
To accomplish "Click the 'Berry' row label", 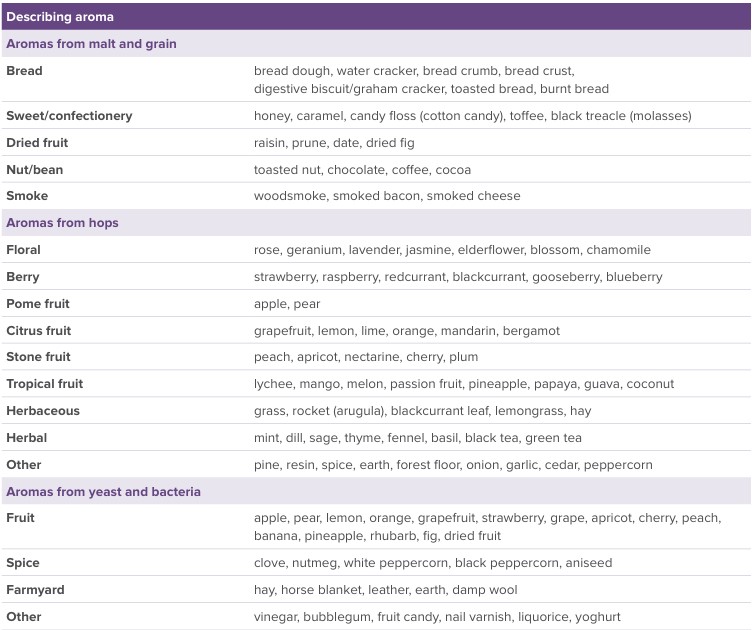I will tap(23, 277).
